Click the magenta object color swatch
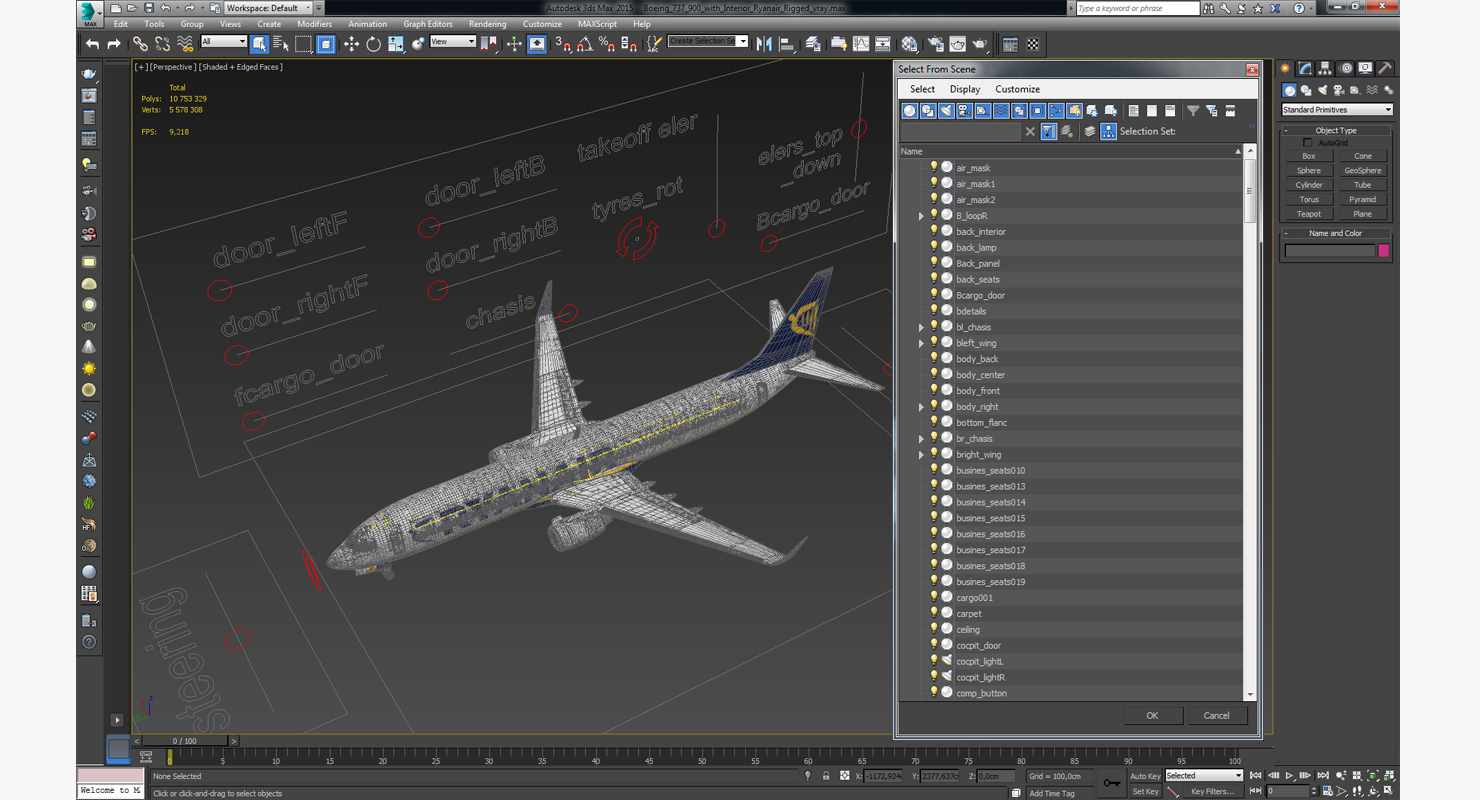The image size is (1480, 800). point(1384,251)
